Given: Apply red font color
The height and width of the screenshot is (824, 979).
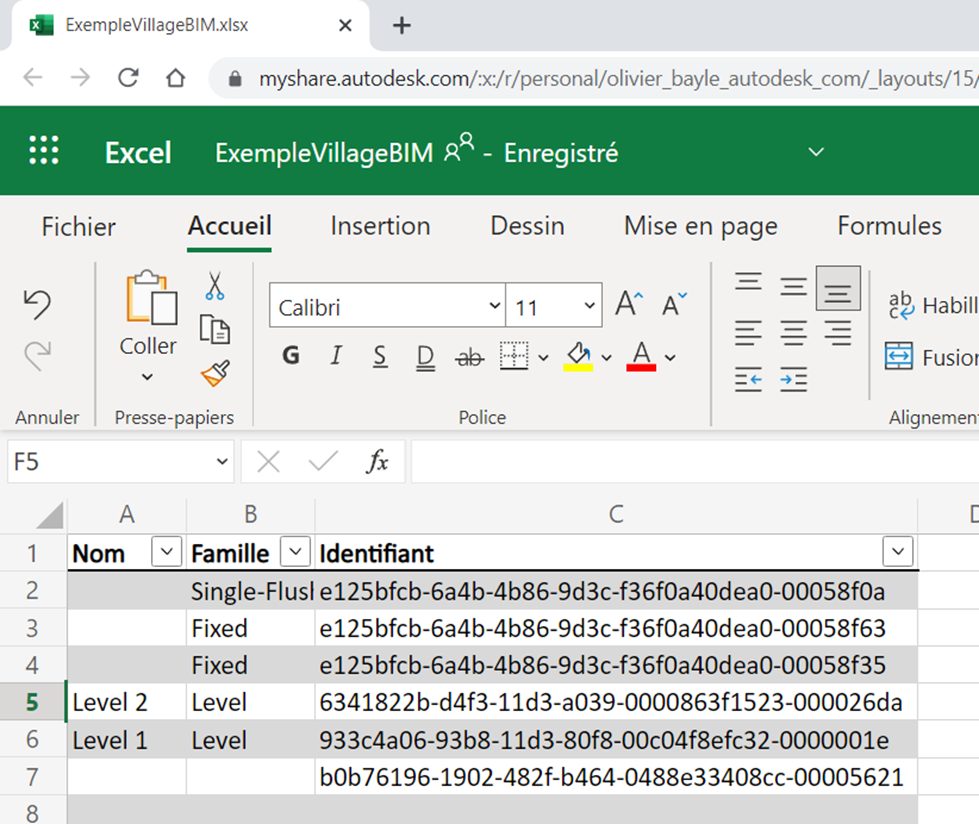Looking at the screenshot, I should (x=641, y=357).
